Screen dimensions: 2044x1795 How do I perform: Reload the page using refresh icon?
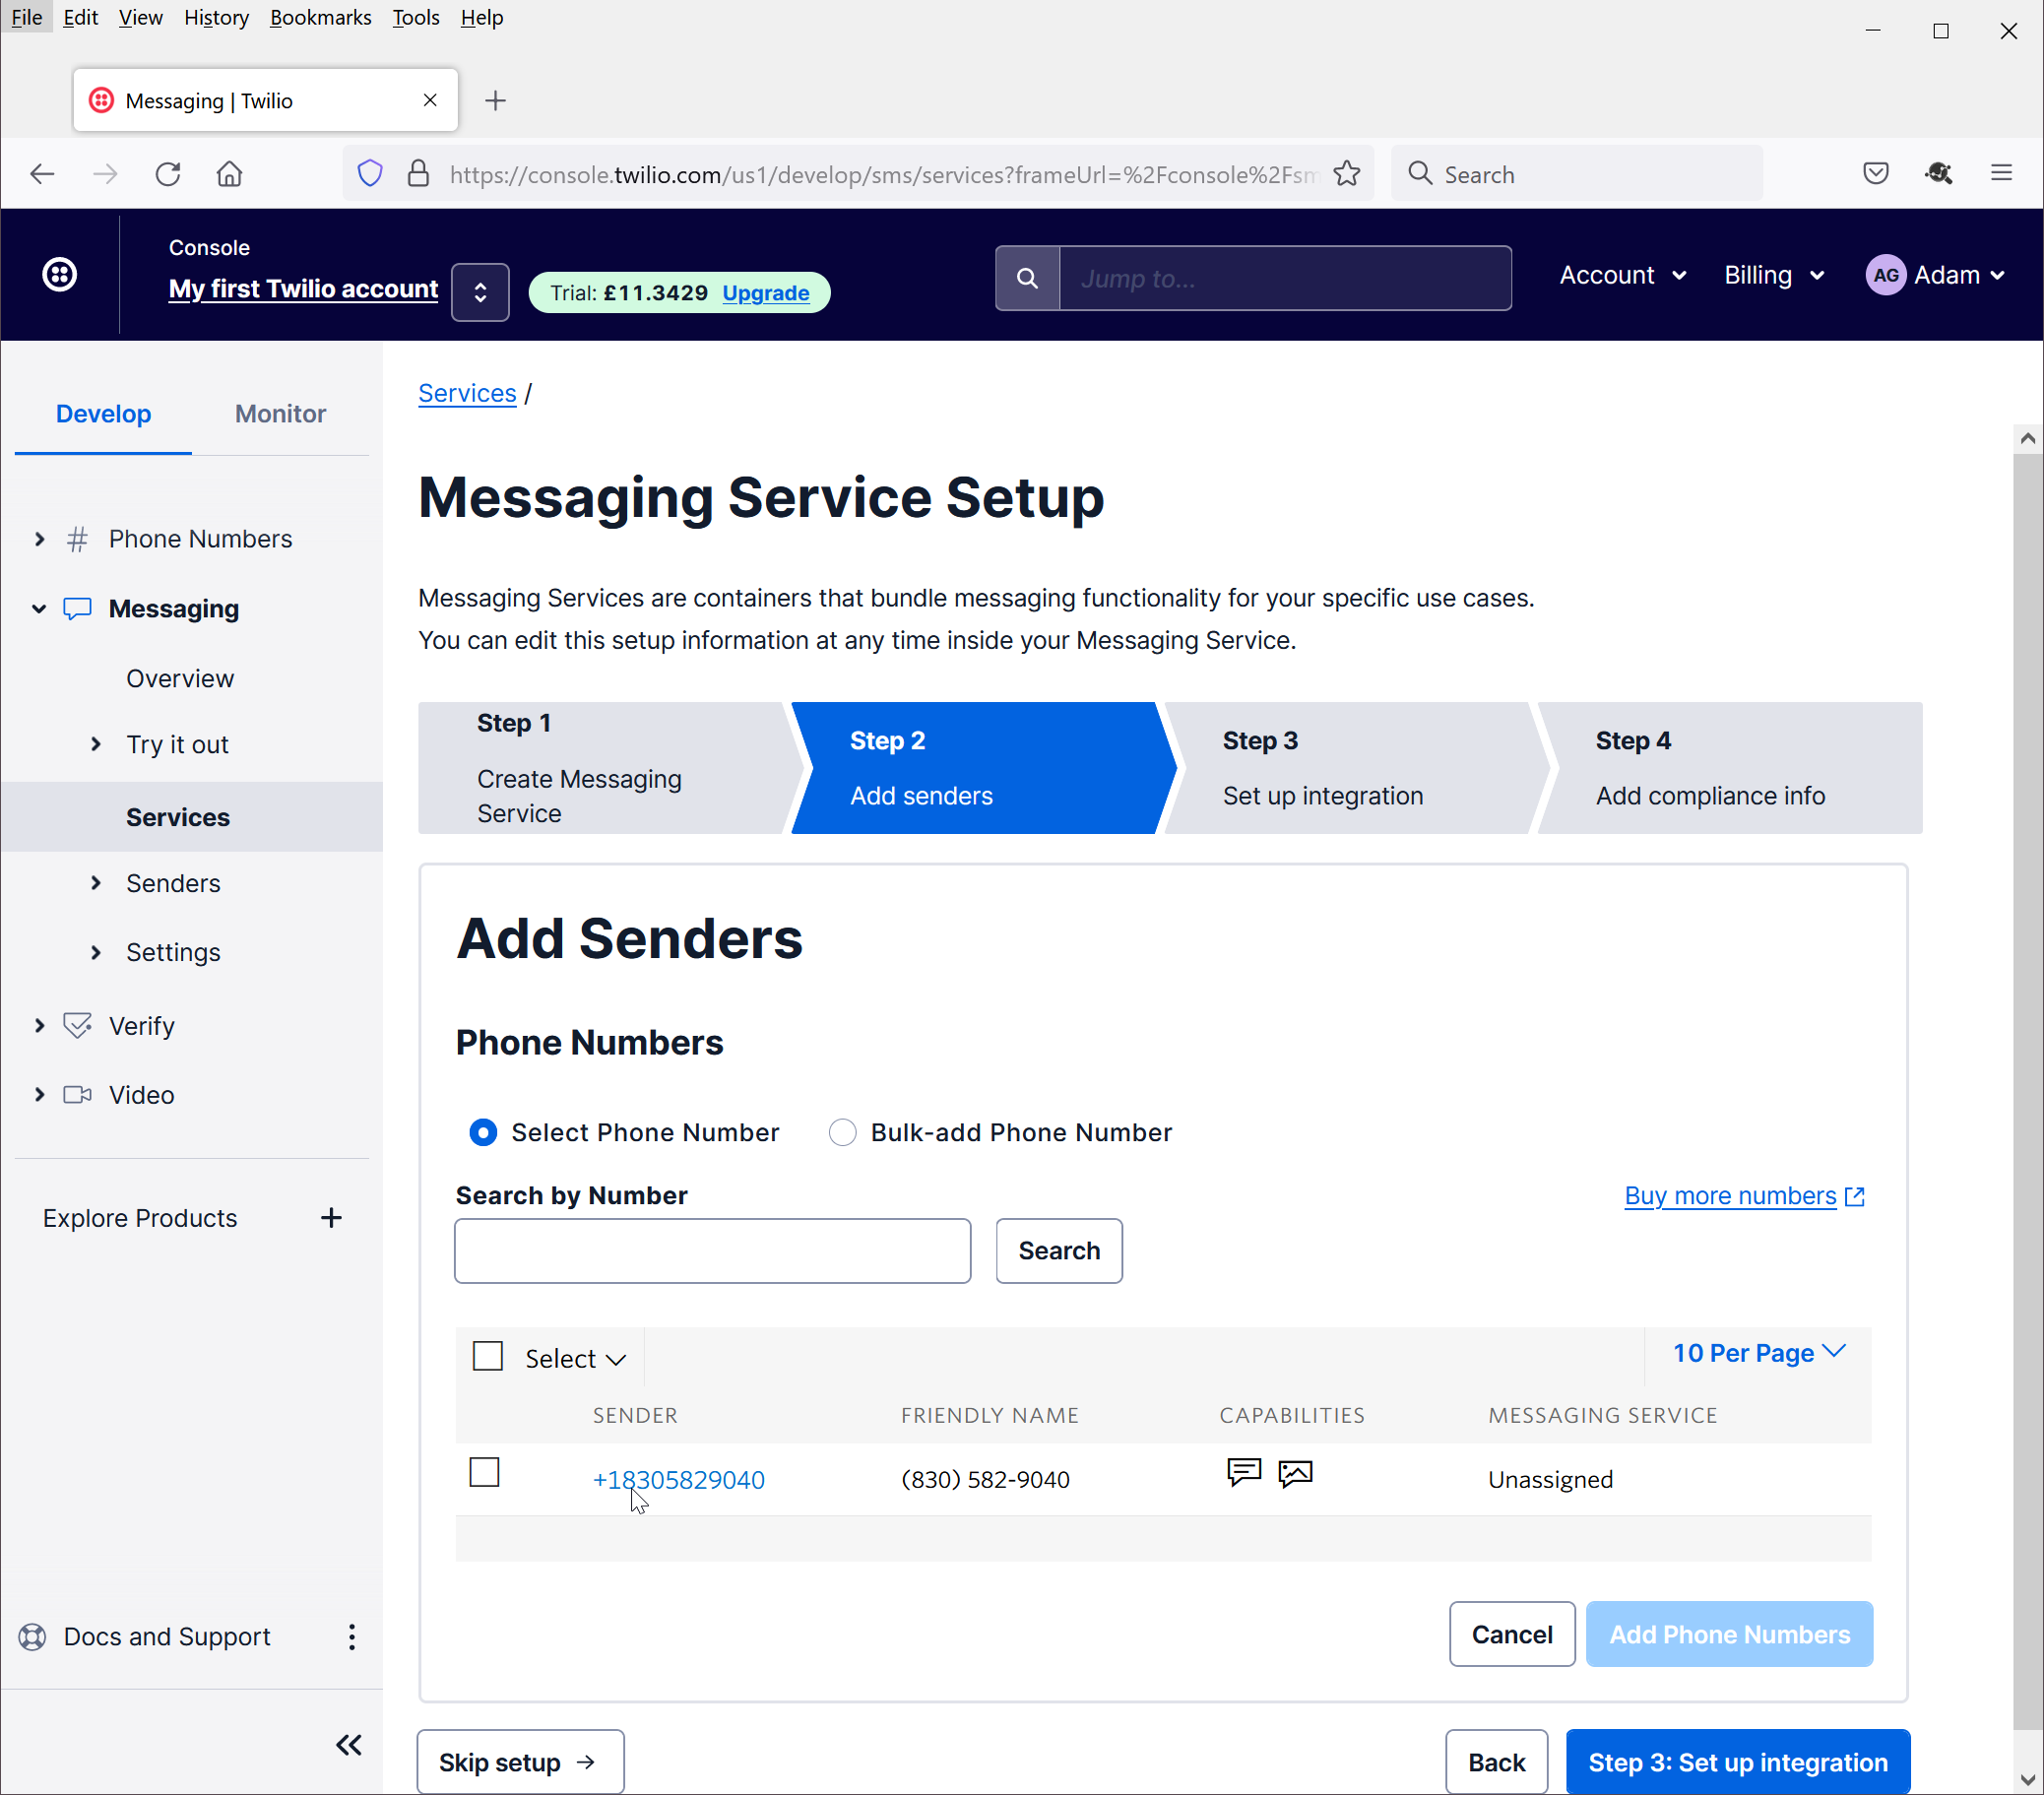(168, 174)
